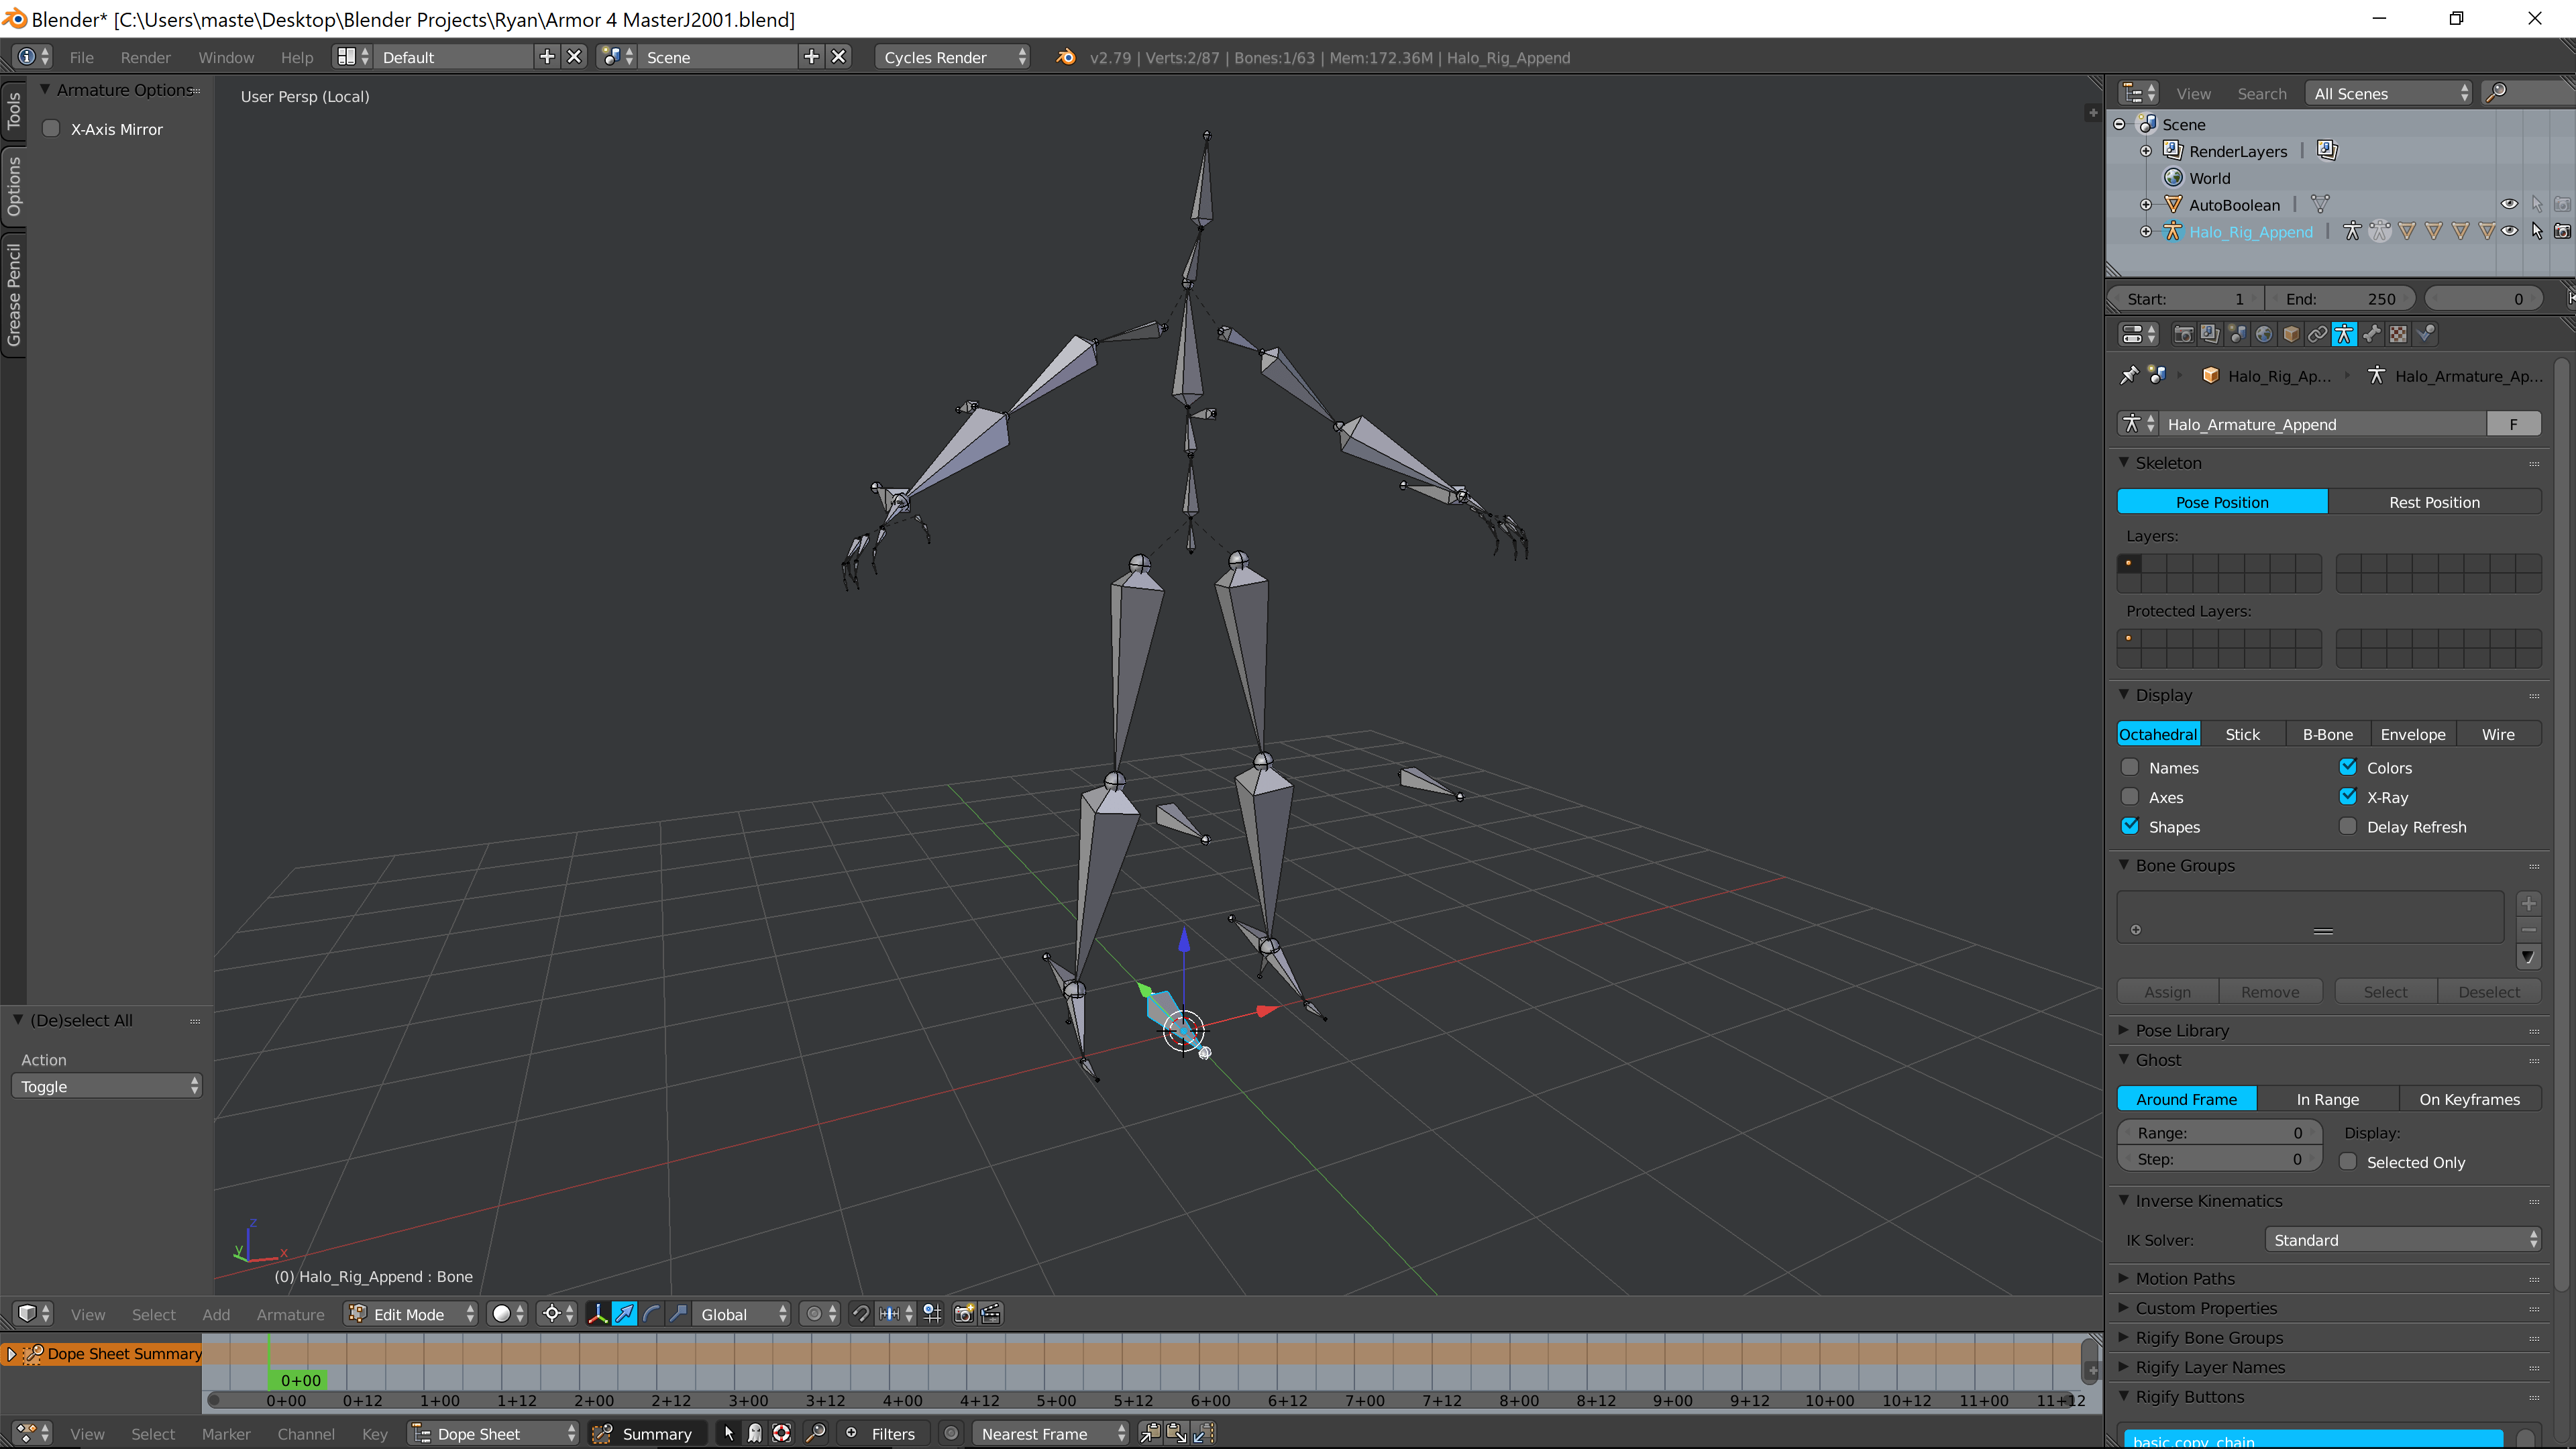Open the Render menu
This screenshot has width=2576, height=1449.
click(x=145, y=57)
